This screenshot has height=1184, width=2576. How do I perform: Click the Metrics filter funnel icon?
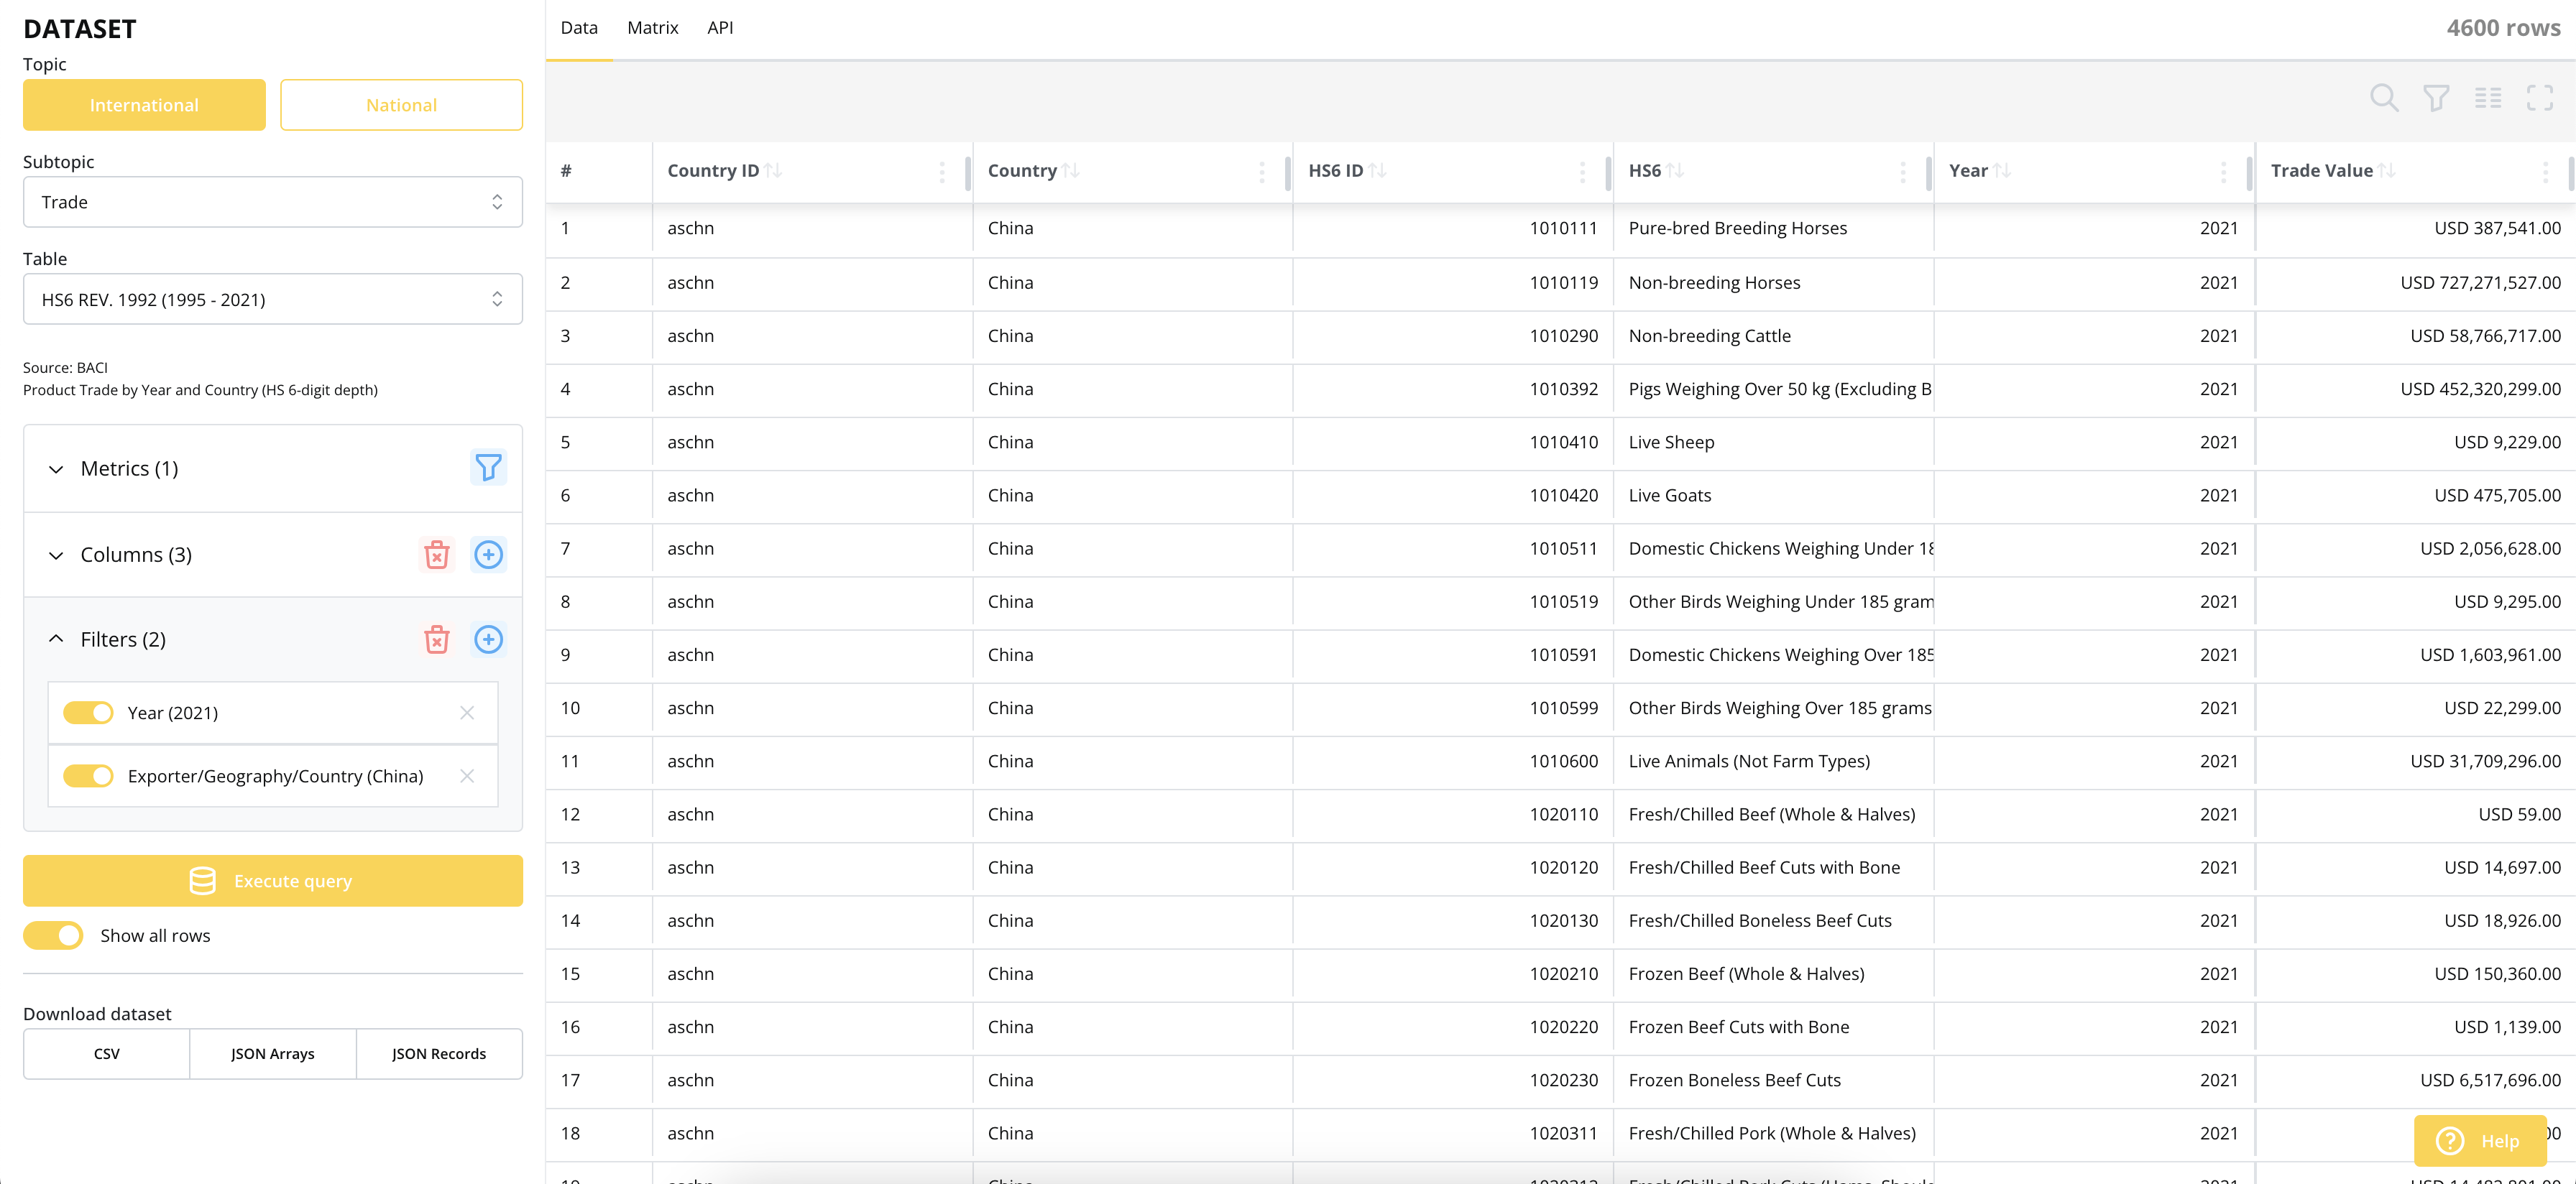click(x=488, y=468)
